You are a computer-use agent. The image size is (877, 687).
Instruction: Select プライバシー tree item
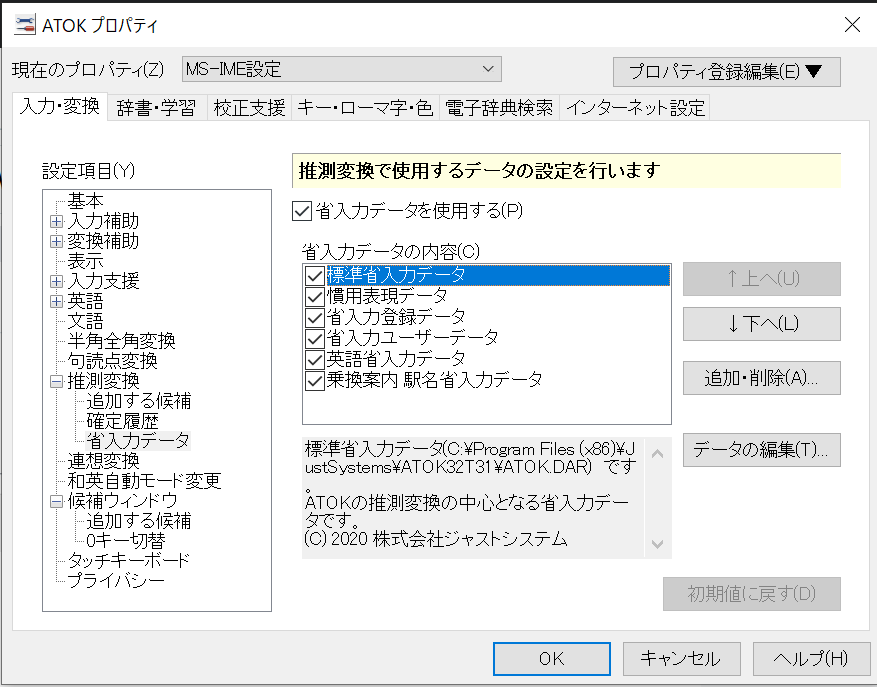coord(116,581)
